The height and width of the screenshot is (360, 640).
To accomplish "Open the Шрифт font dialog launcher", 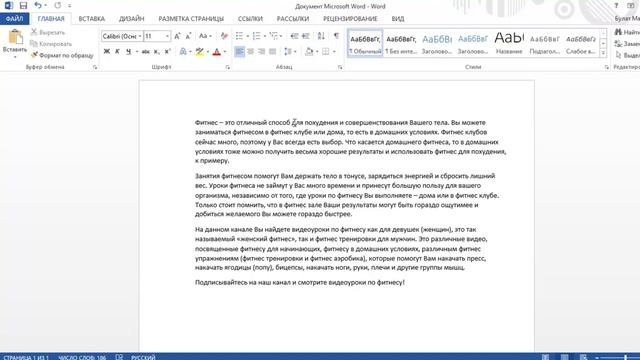I will coord(228,67).
